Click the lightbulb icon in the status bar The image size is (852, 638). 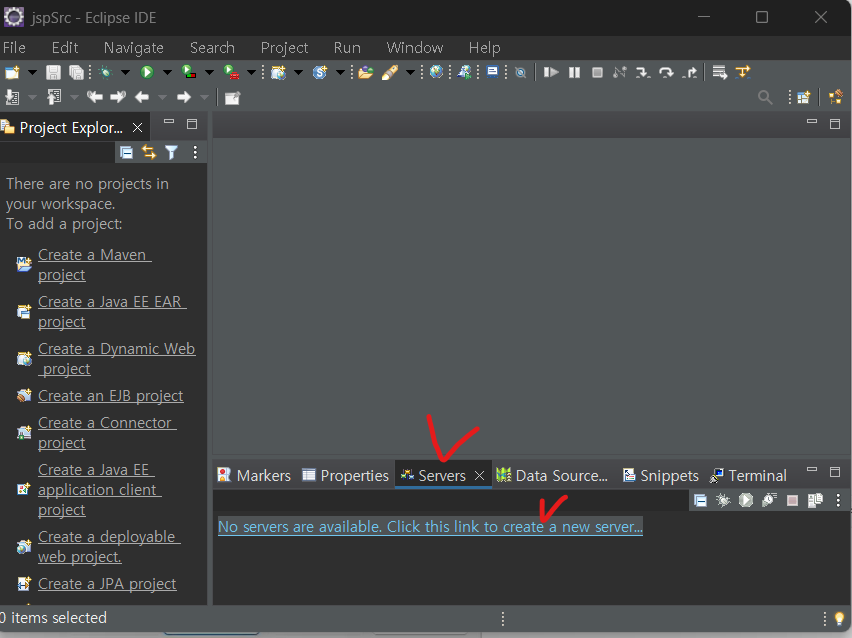point(839,619)
